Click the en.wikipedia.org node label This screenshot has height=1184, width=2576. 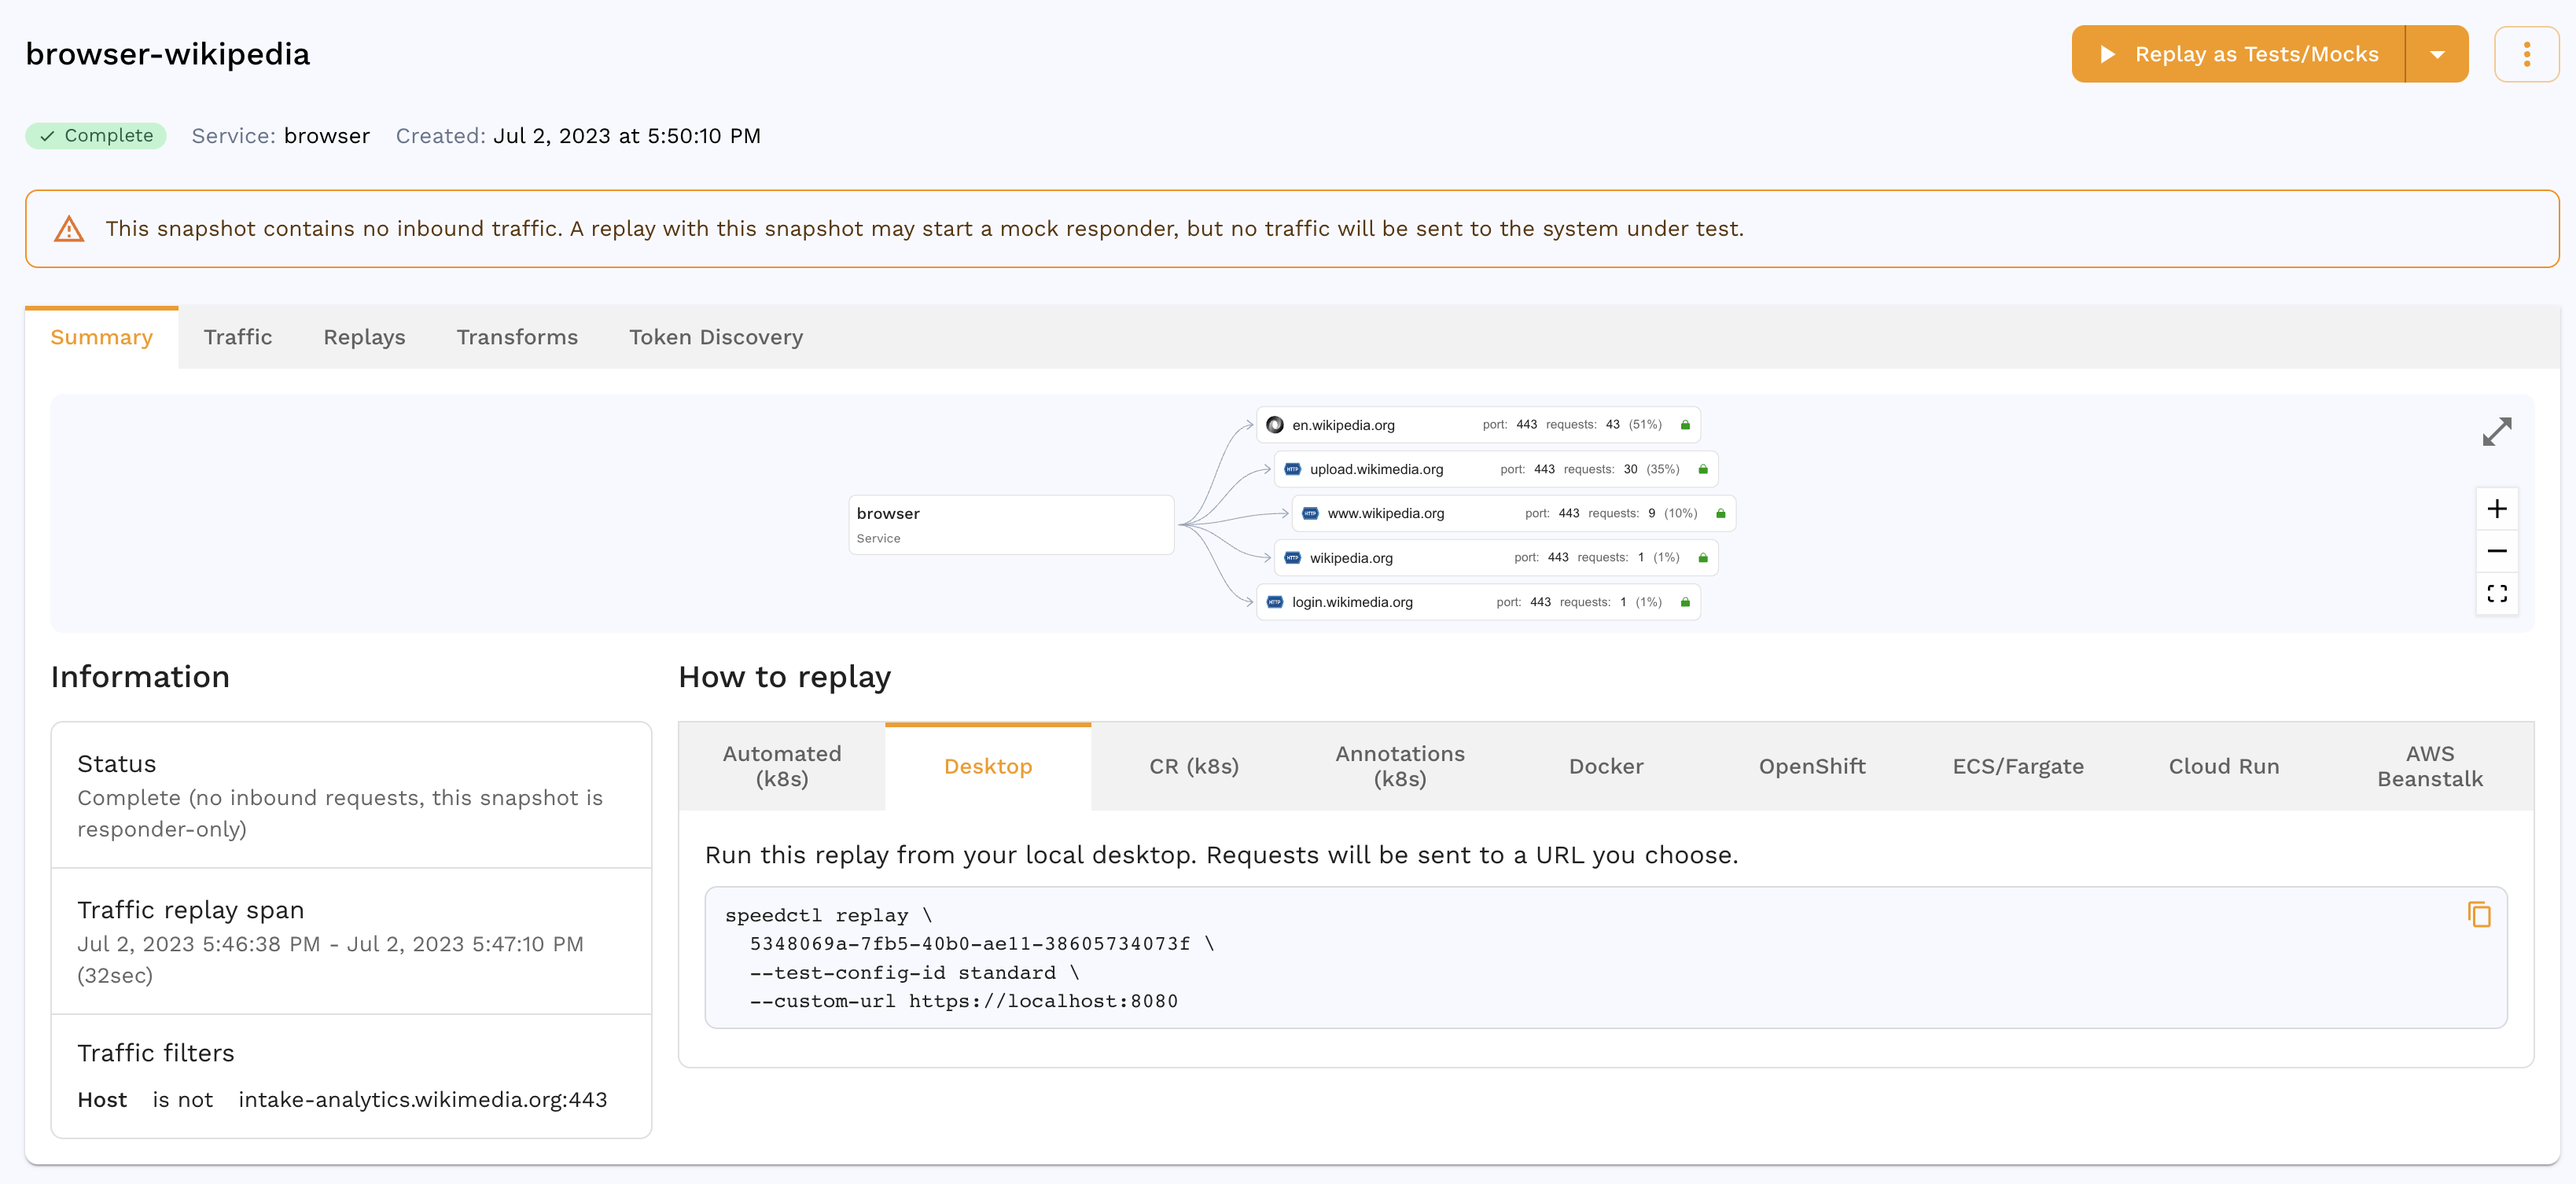coord(1343,425)
